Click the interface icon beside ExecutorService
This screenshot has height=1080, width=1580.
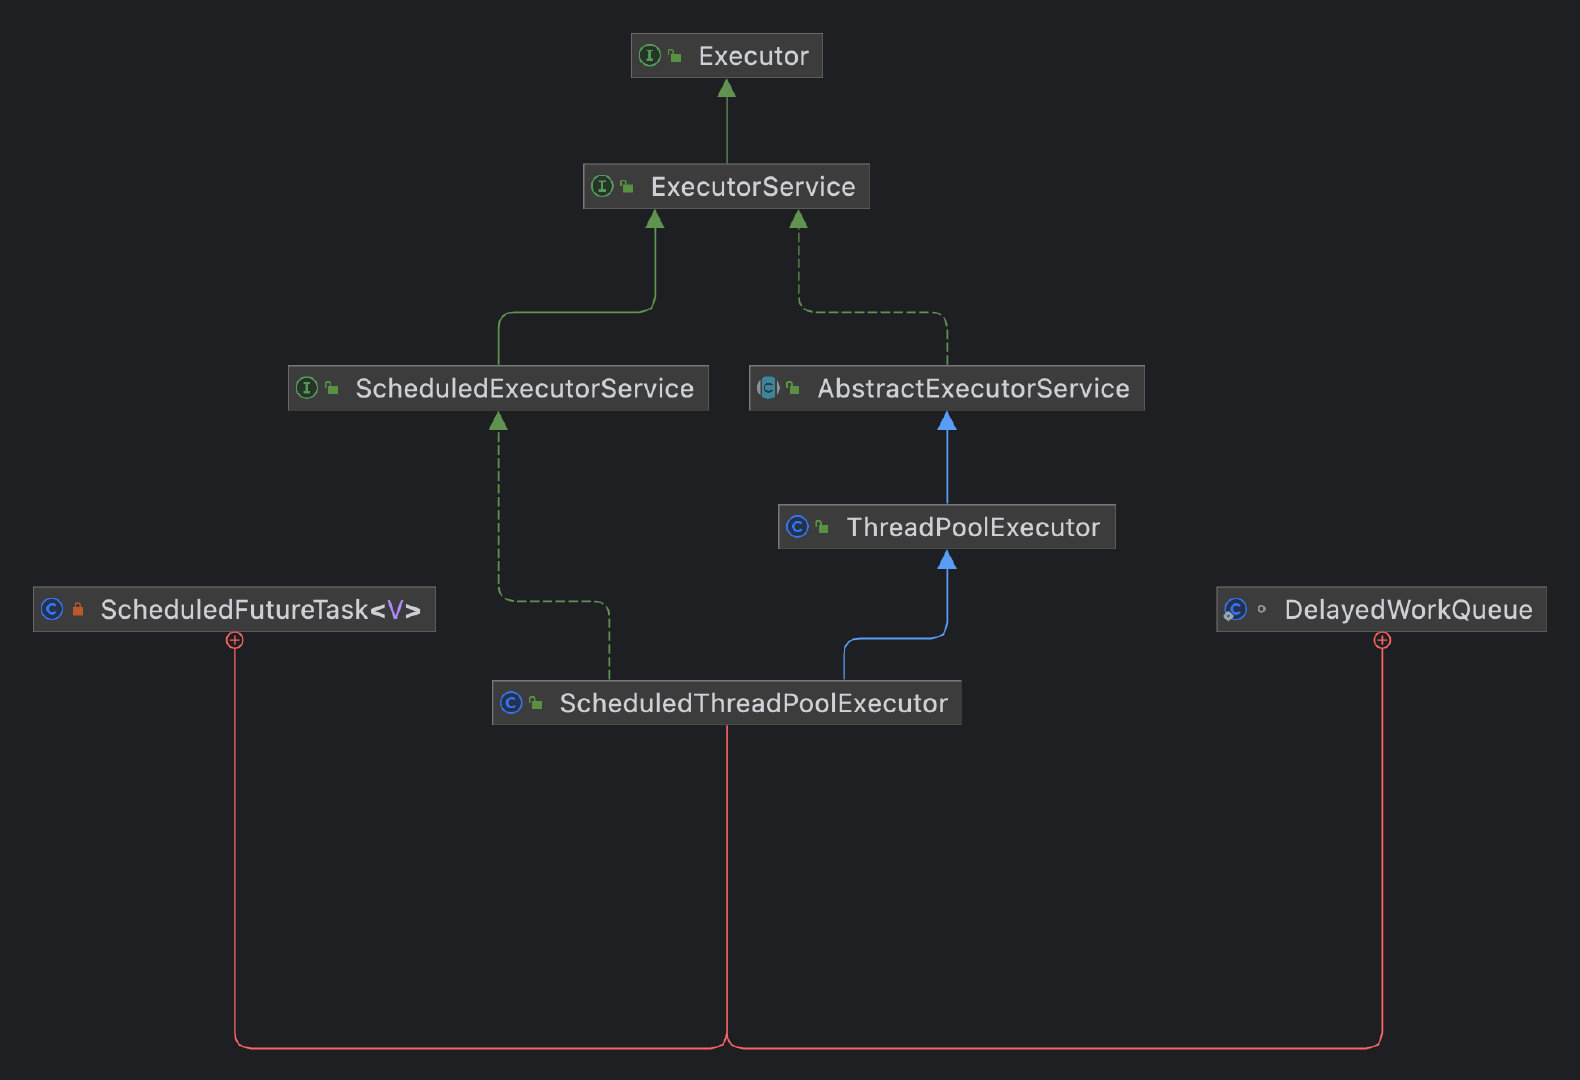pyautogui.click(x=602, y=187)
